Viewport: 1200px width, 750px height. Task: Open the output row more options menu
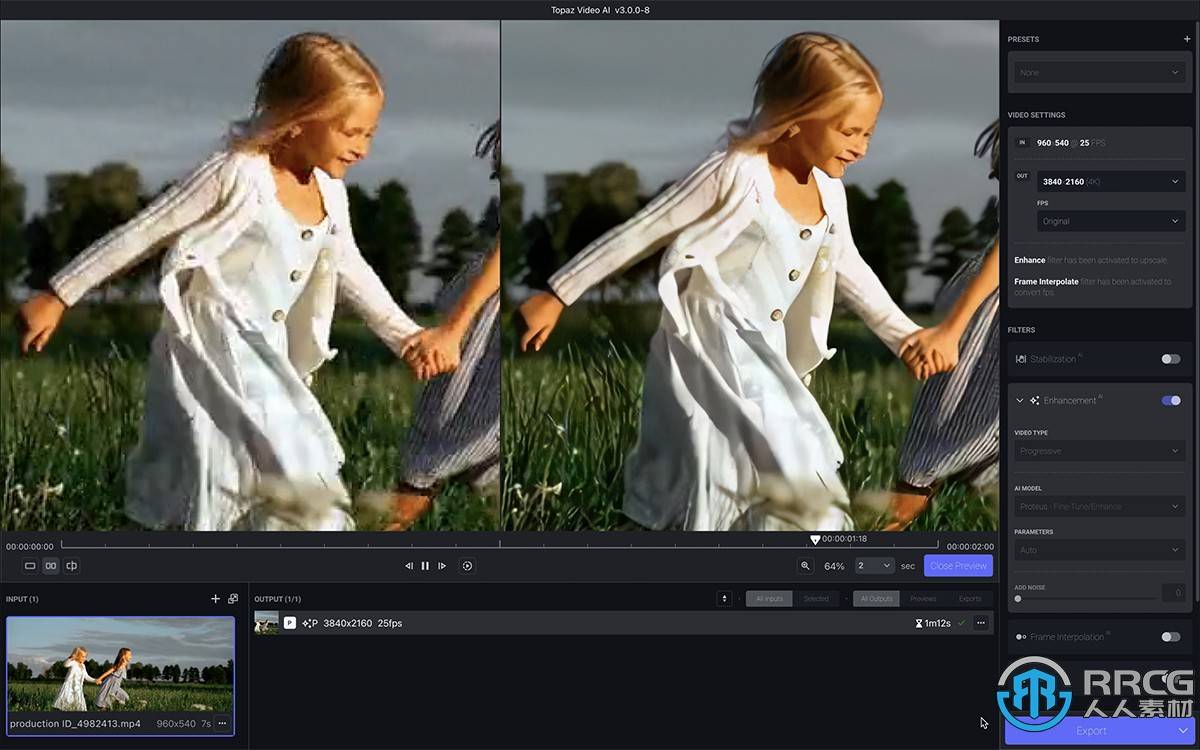981,623
